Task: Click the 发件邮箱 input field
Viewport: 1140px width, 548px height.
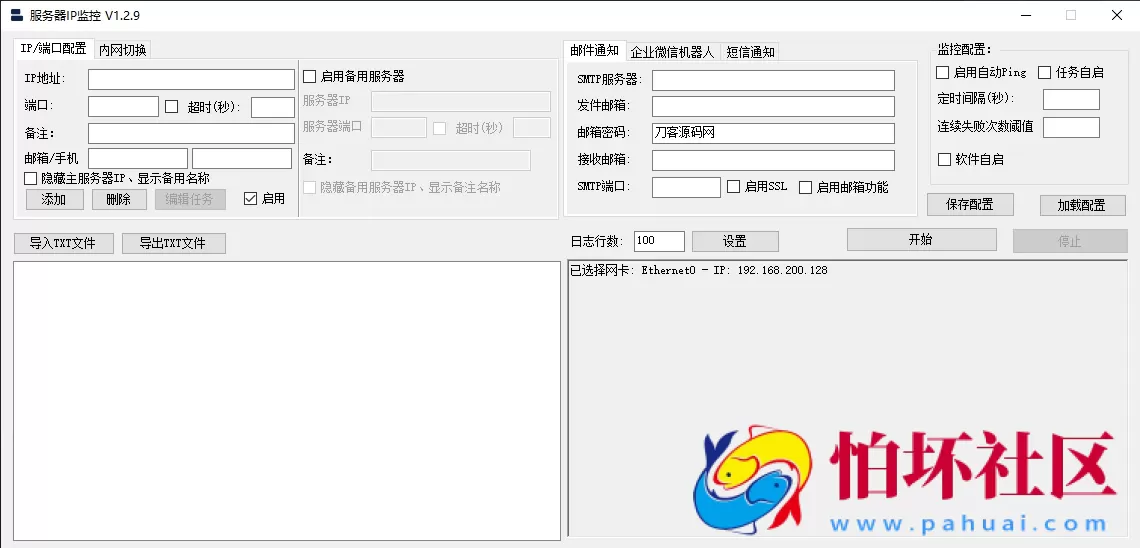Action: (773, 106)
